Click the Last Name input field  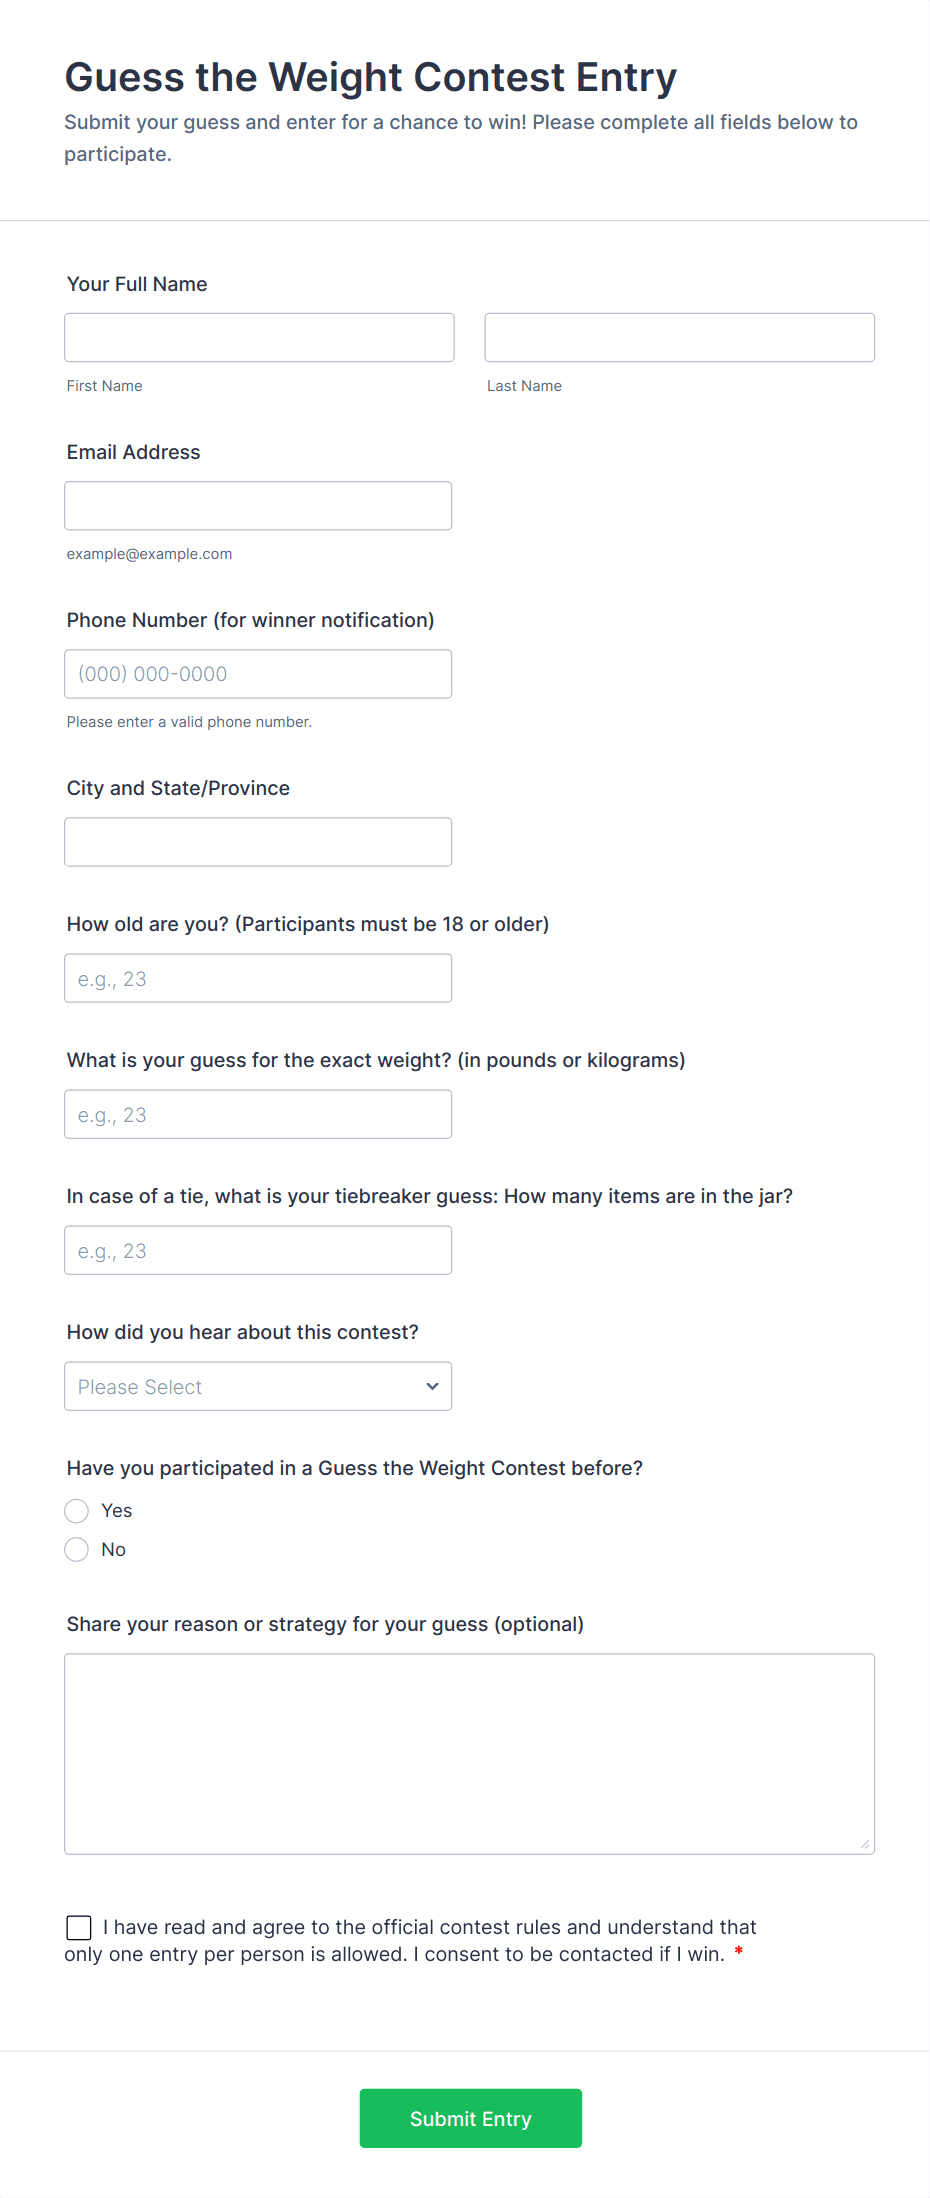[679, 337]
